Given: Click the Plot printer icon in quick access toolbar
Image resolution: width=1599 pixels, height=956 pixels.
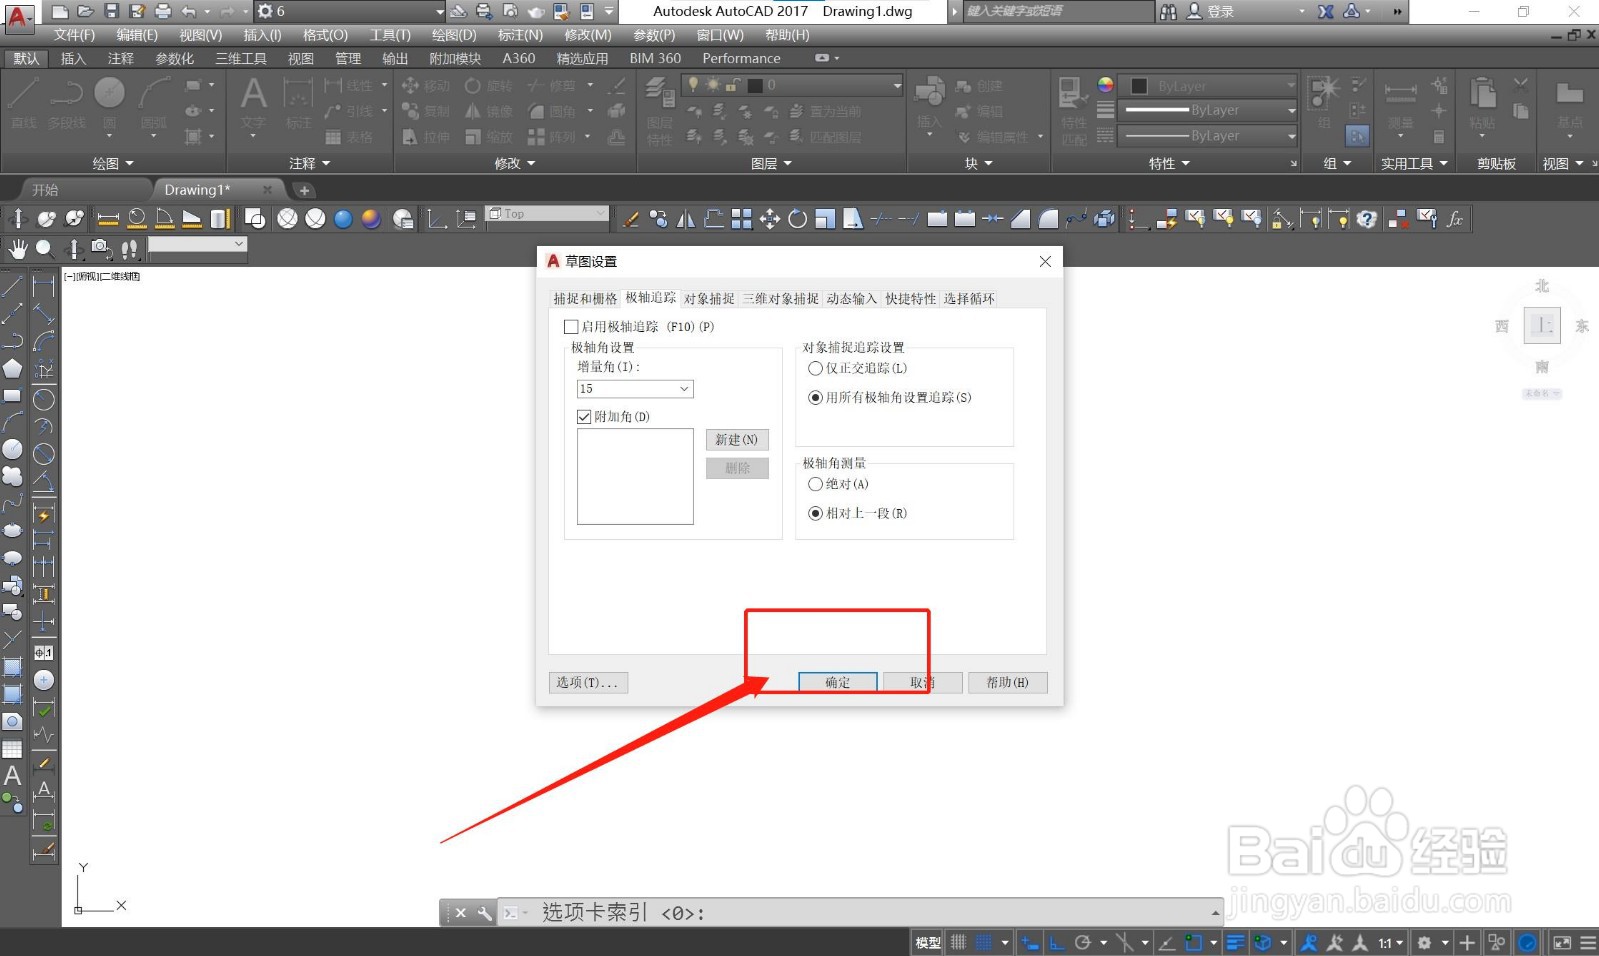Looking at the screenshot, I should (x=163, y=11).
